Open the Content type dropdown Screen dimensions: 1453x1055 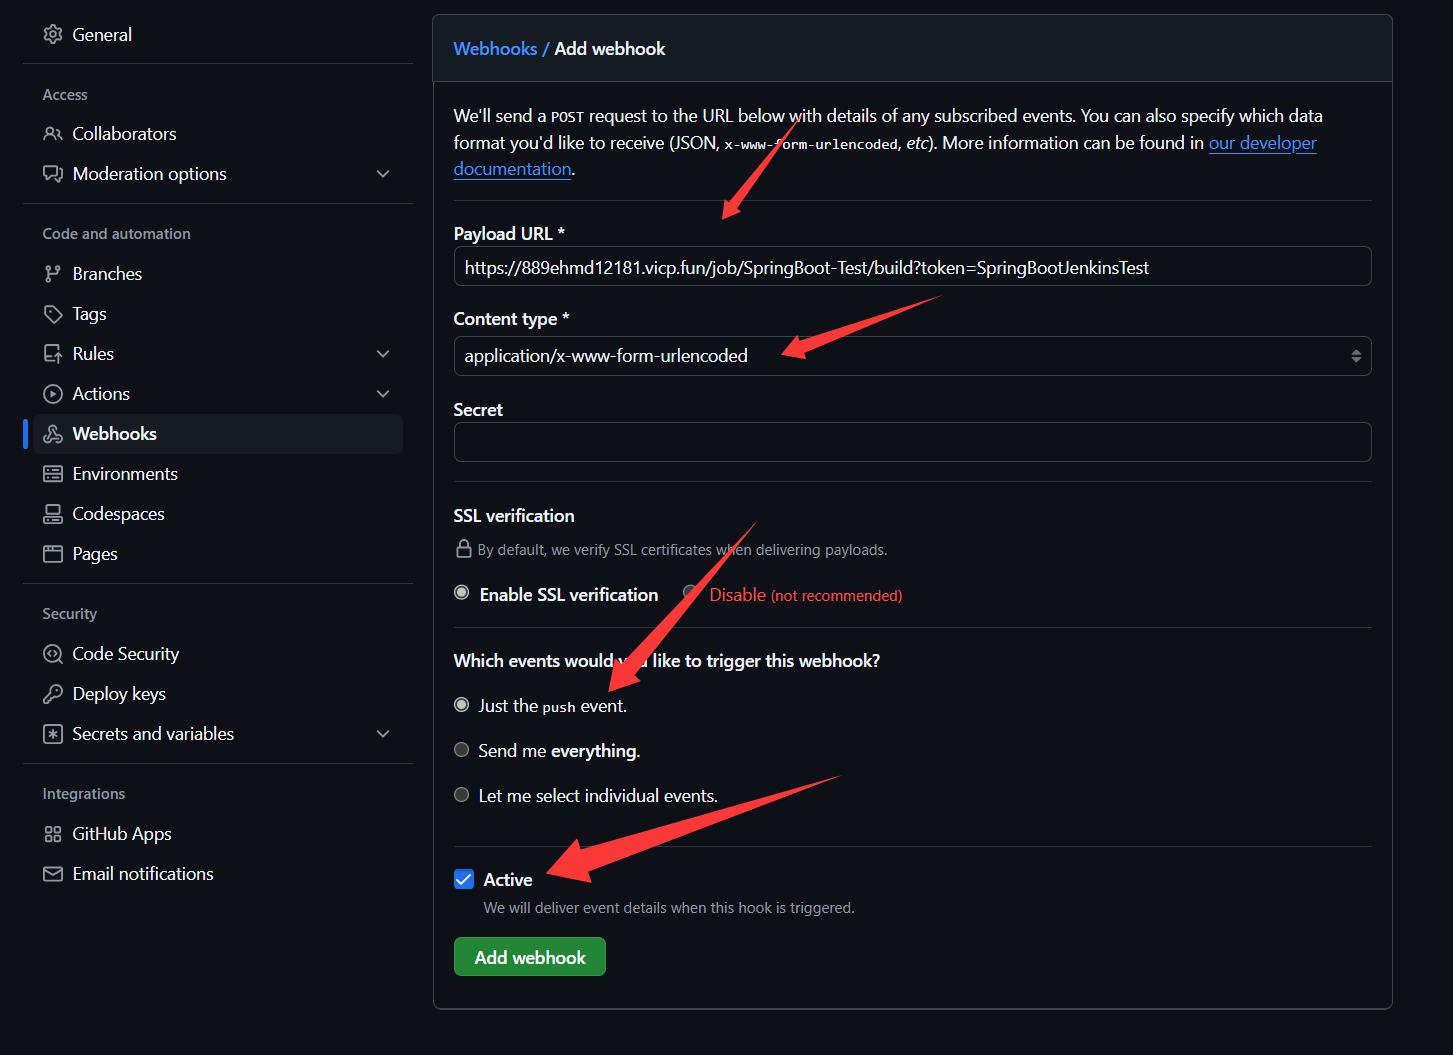pyautogui.click(x=911, y=356)
